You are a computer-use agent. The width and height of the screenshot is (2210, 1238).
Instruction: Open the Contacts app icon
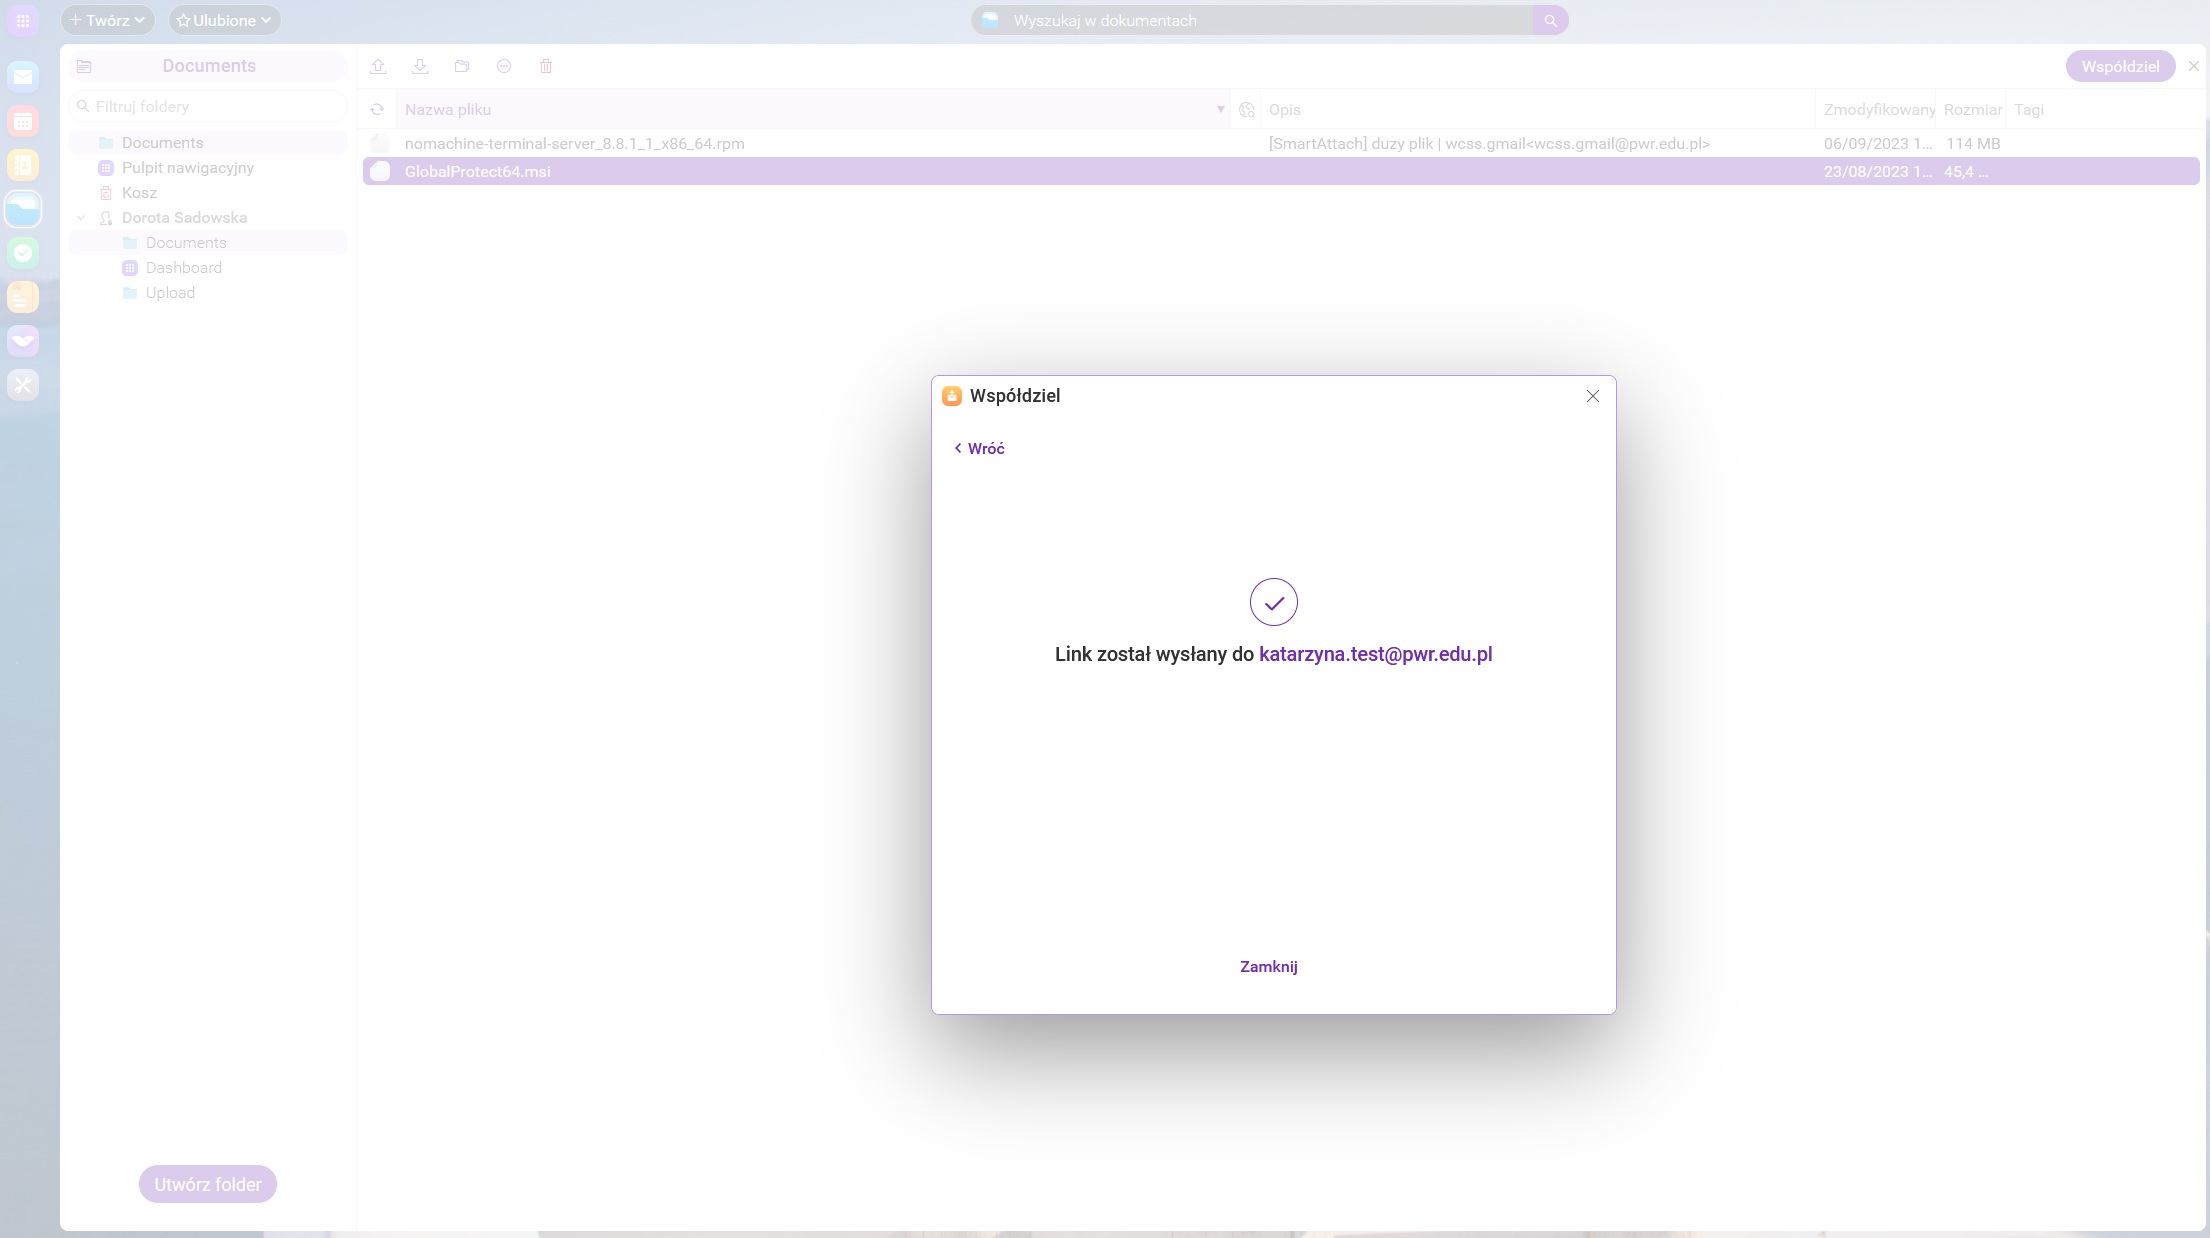23,165
